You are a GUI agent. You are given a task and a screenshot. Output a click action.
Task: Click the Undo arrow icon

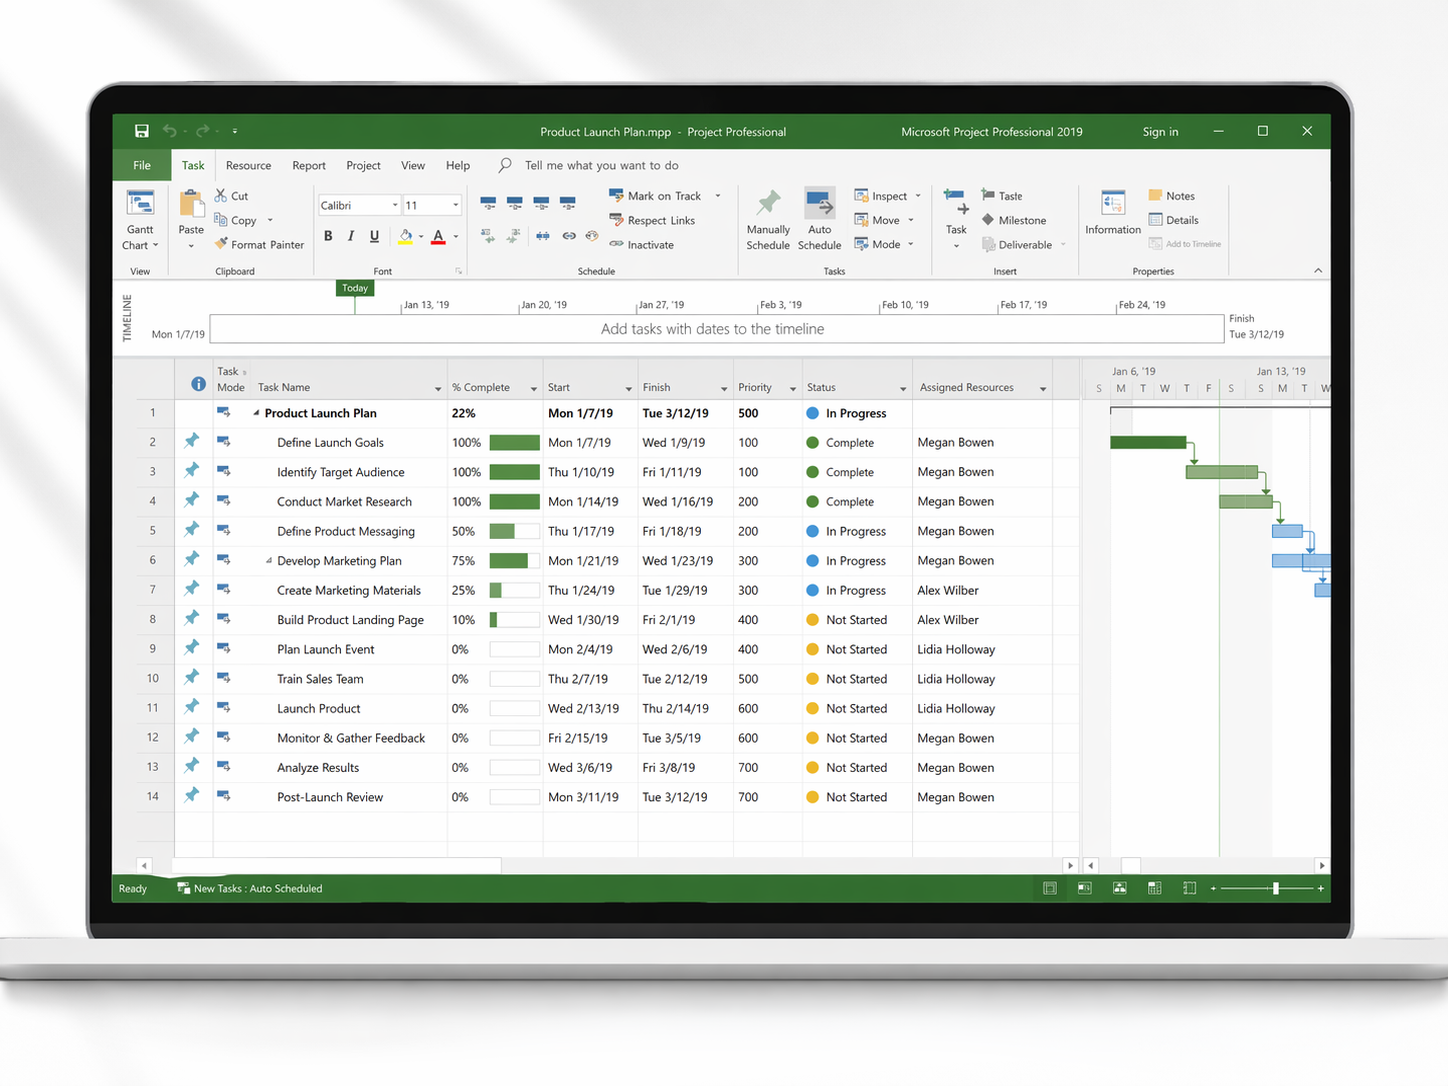coord(170,131)
